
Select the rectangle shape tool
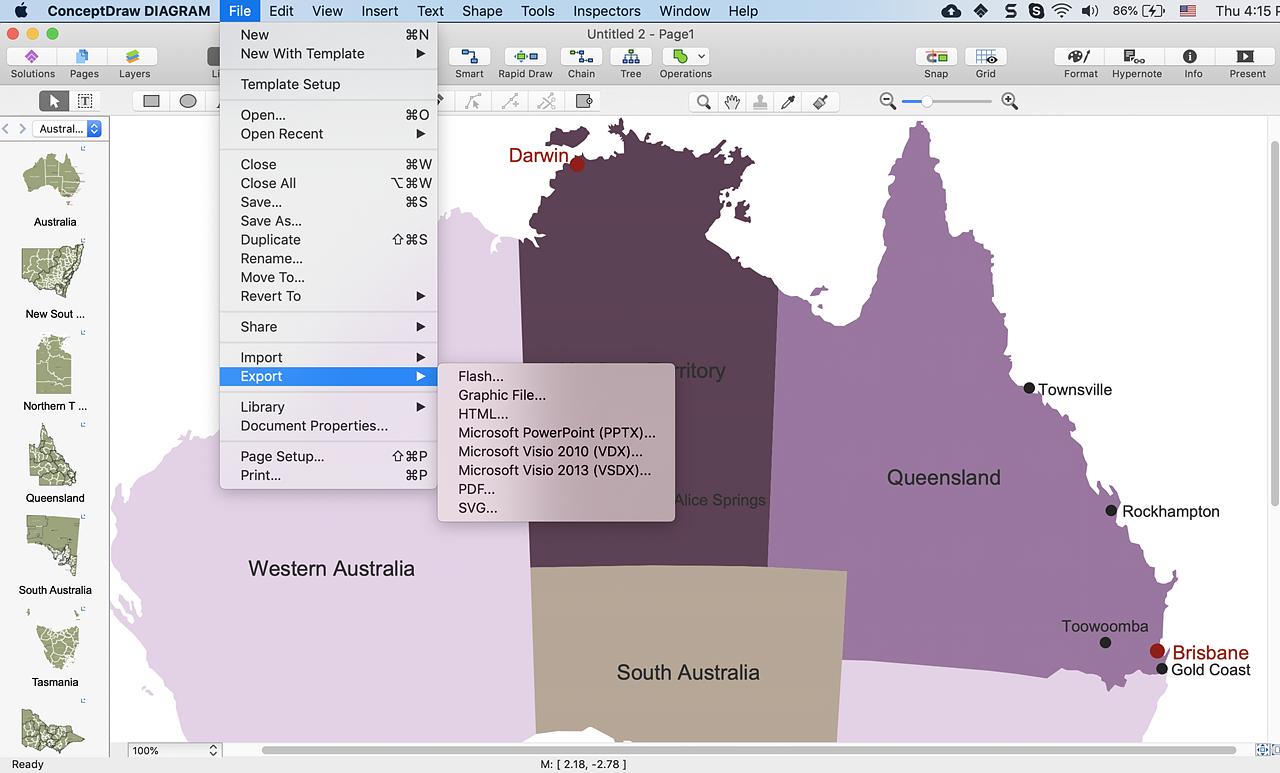(x=151, y=101)
